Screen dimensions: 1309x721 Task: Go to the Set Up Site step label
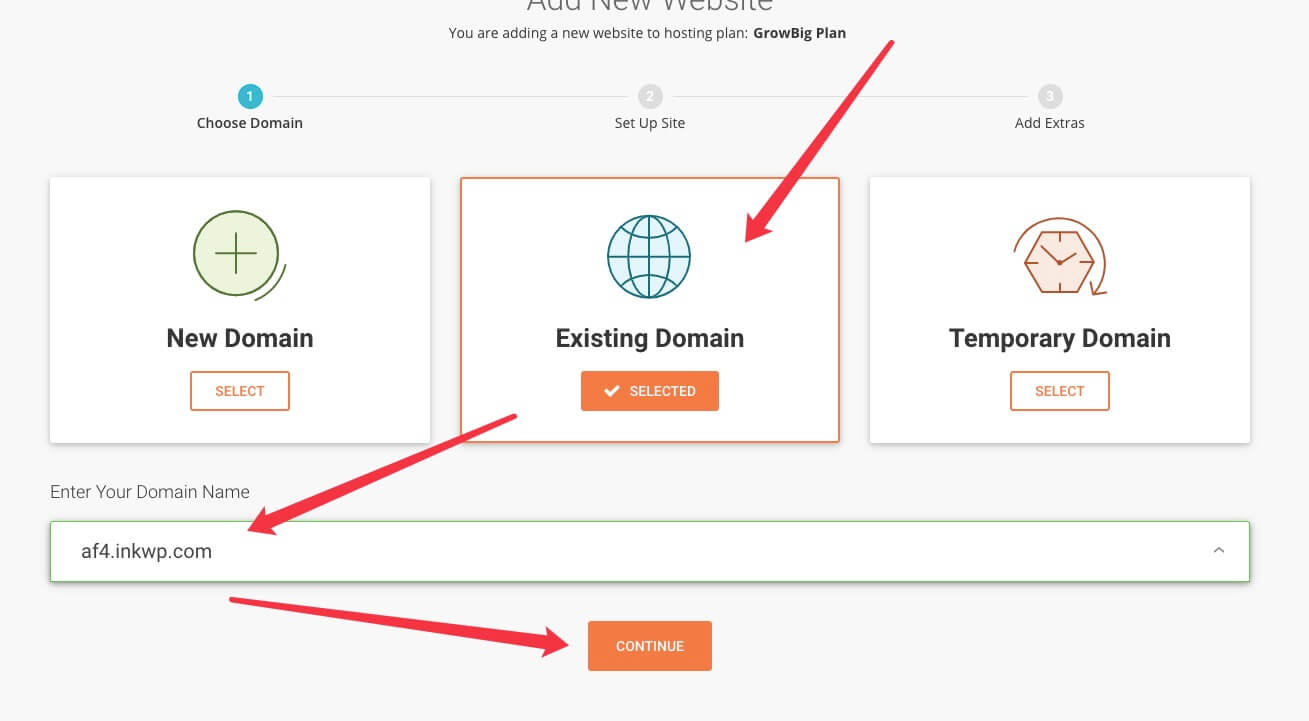(650, 123)
